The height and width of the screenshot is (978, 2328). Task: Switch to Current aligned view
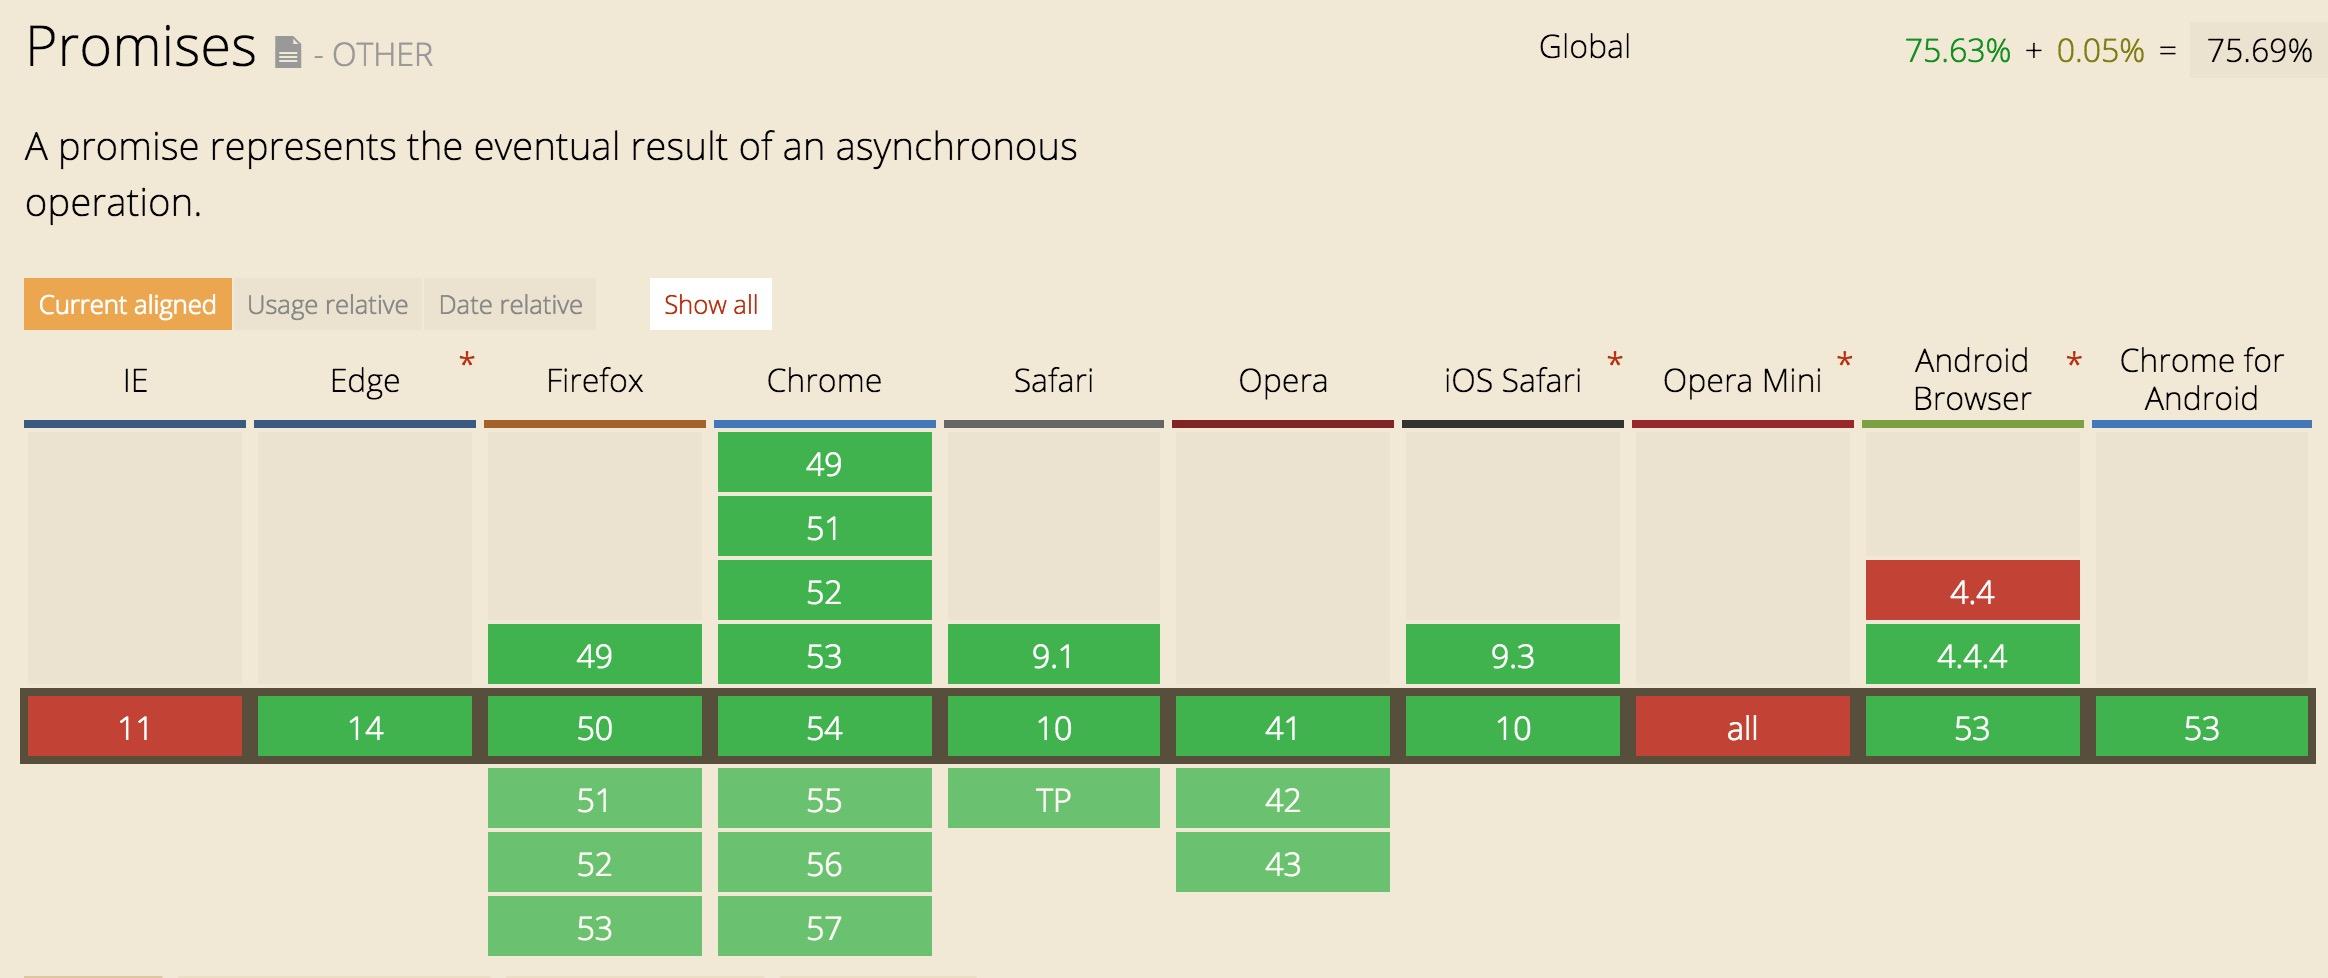pos(128,304)
